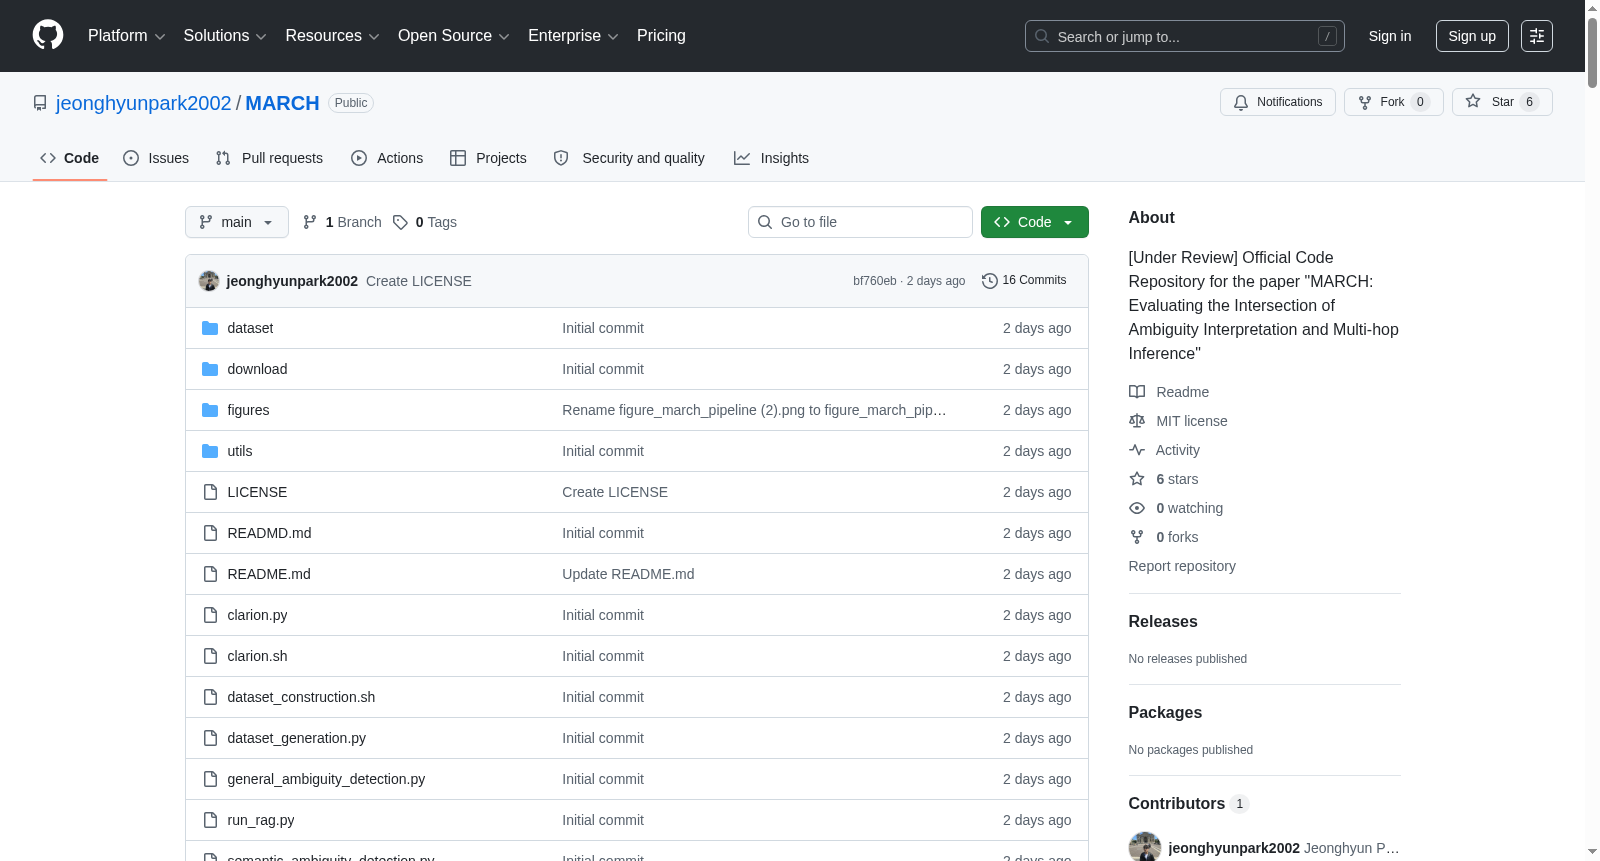
Task: Click the fork icon in the Fork button
Action: tap(1365, 102)
